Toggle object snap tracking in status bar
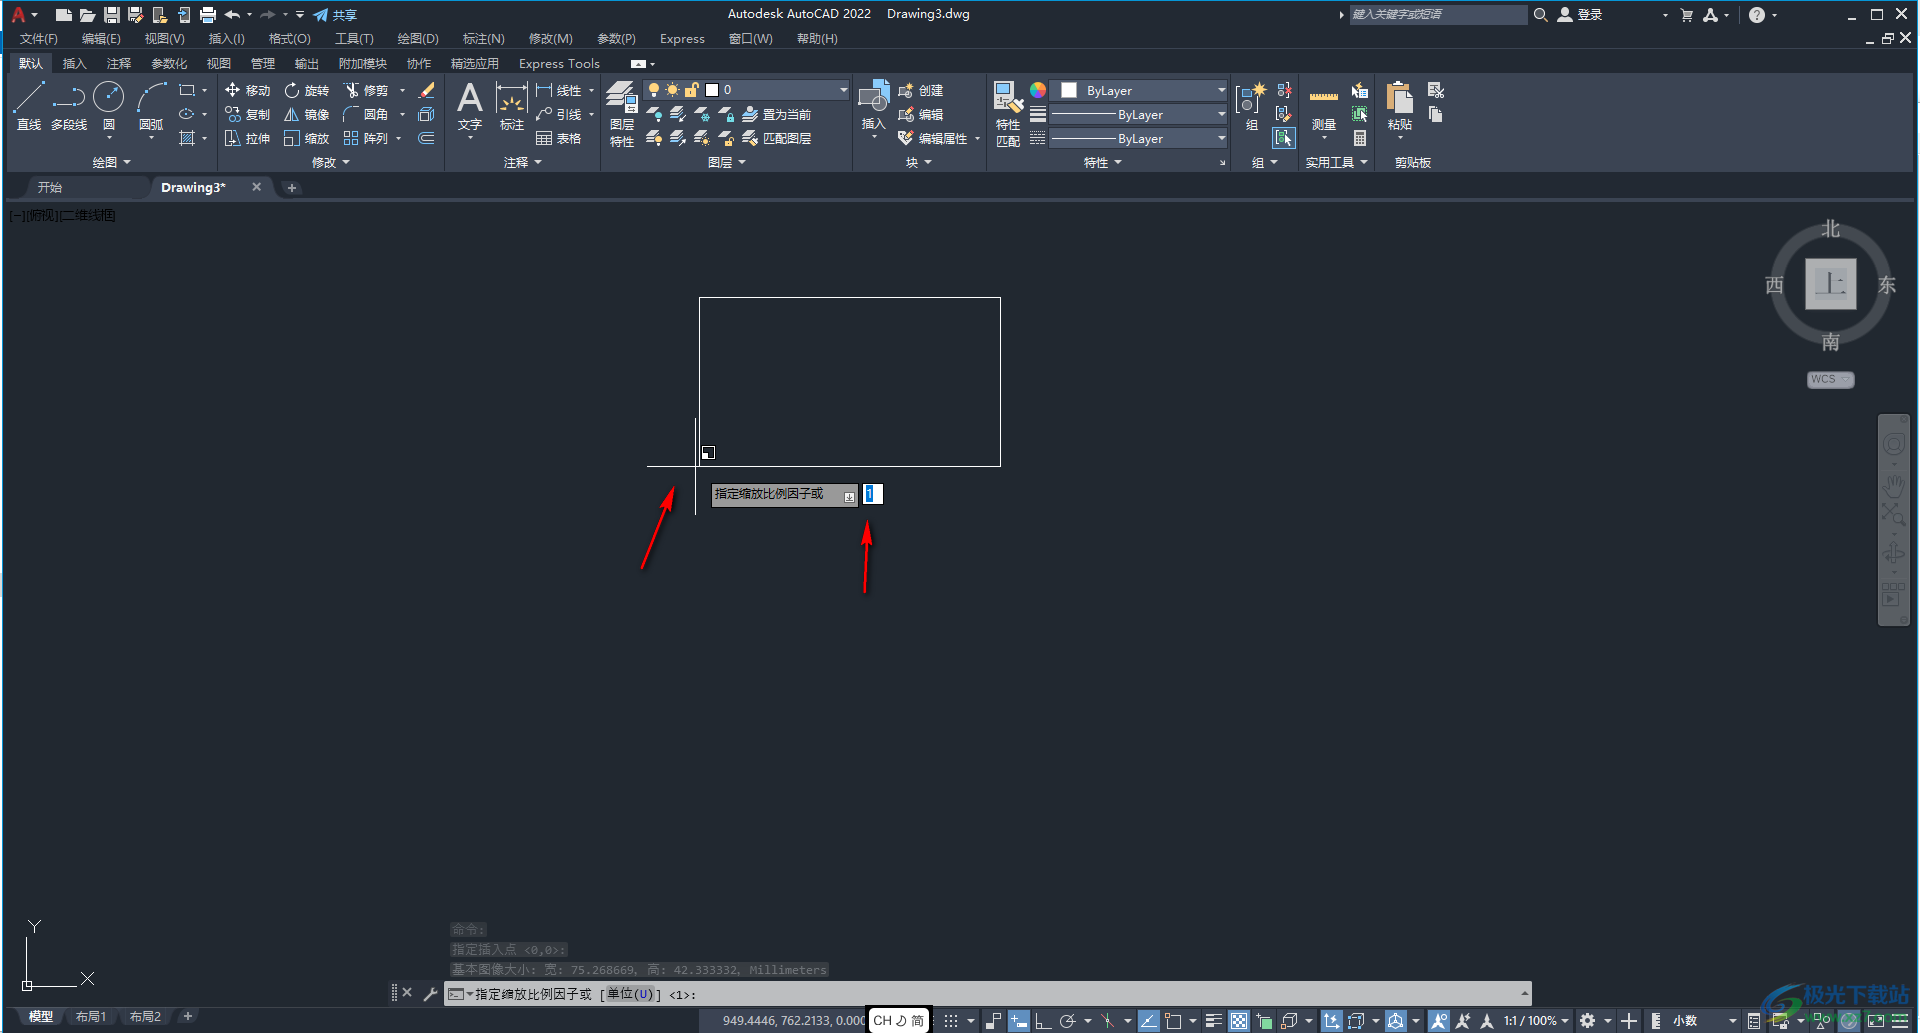 (1148, 1021)
